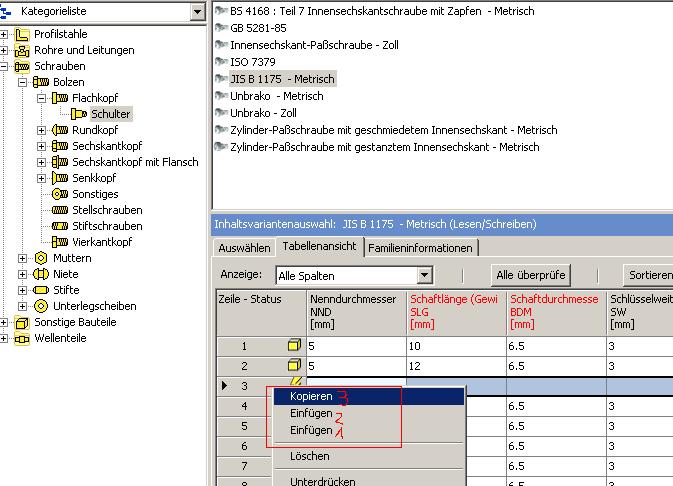Click the Bolzen bolt icon
Screen dimensions: 673x486
click(41, 82)
